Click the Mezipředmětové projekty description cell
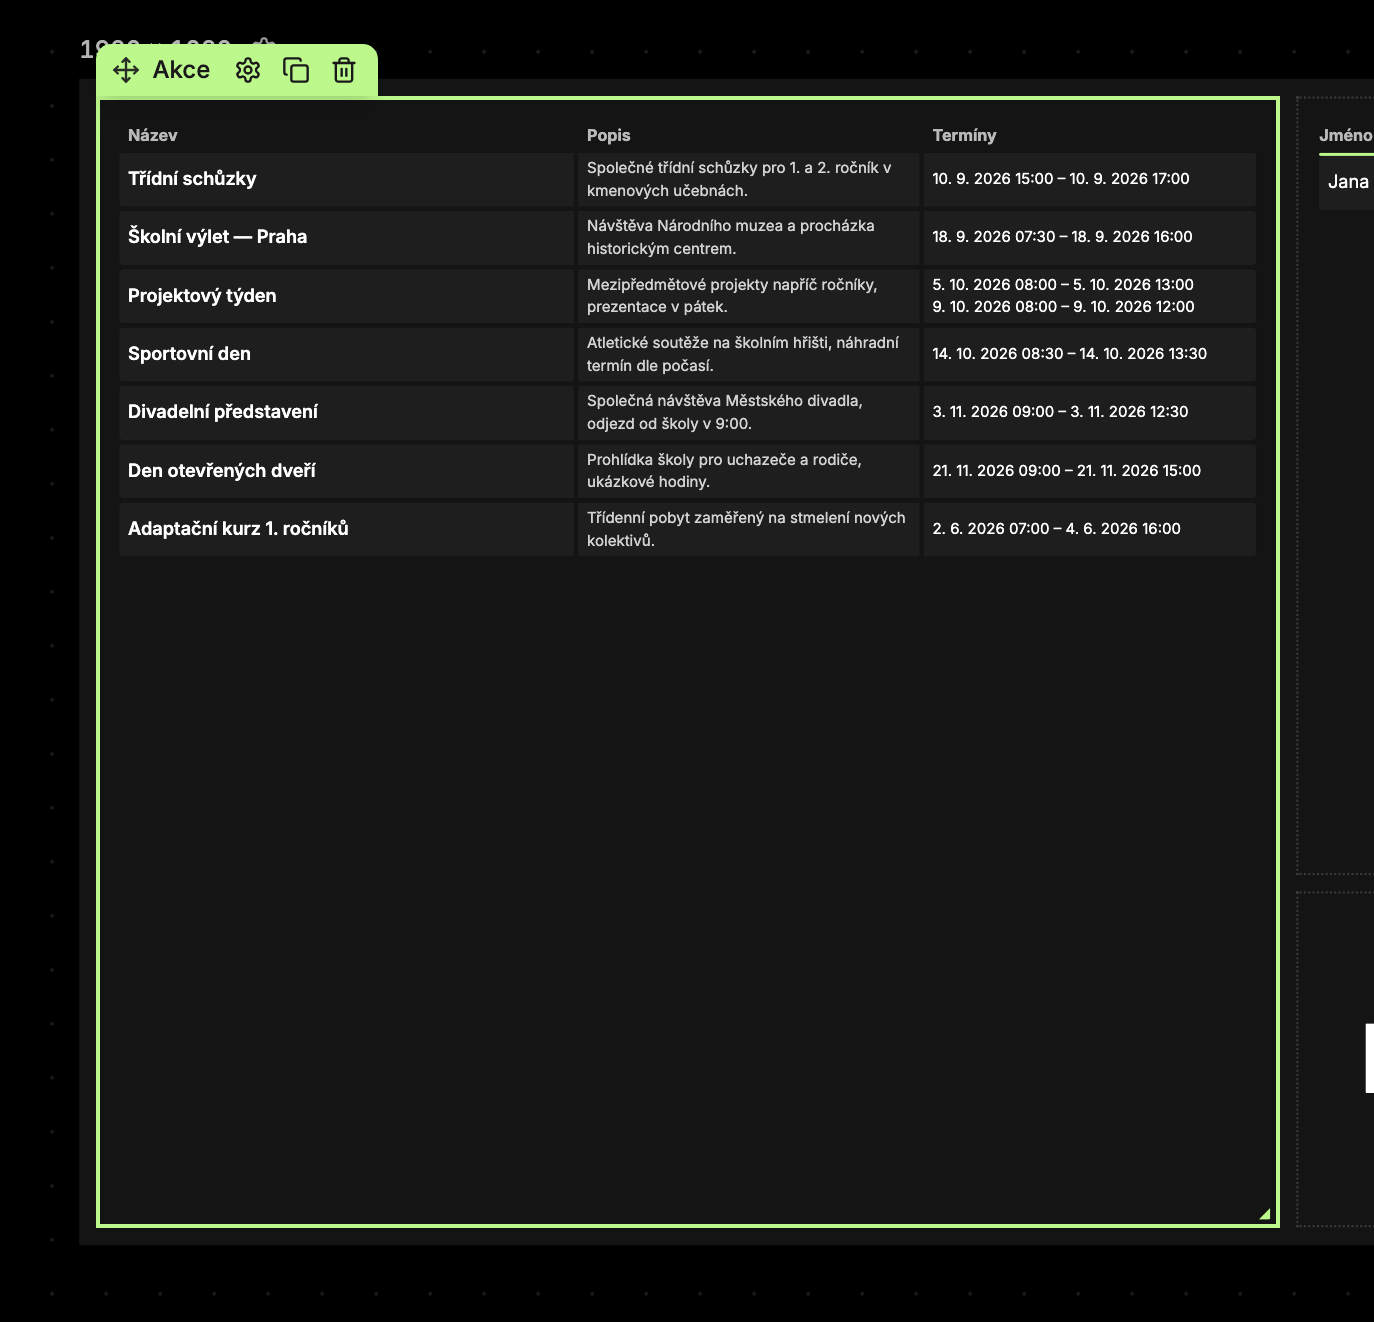Viewport: 1374px width, 1322px height. (x=748, y=296)
